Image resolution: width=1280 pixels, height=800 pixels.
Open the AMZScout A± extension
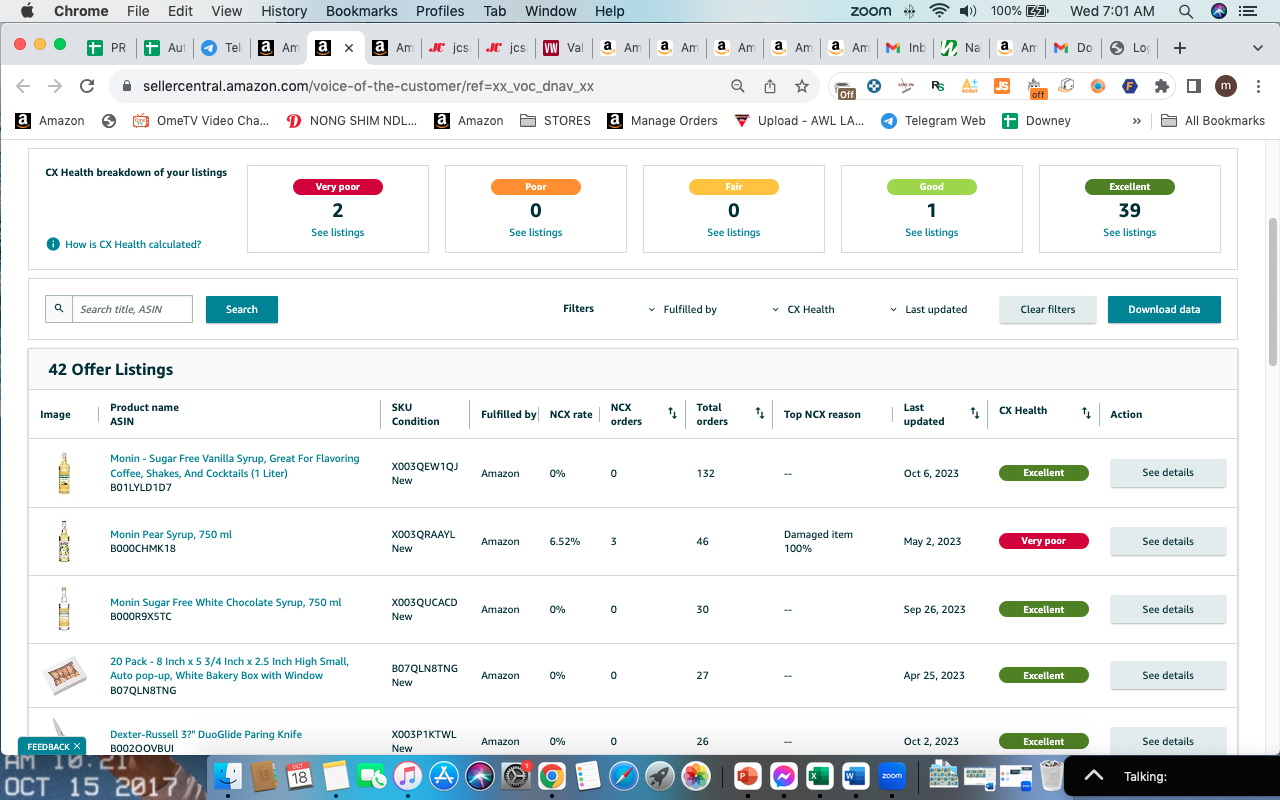[969, 86]
